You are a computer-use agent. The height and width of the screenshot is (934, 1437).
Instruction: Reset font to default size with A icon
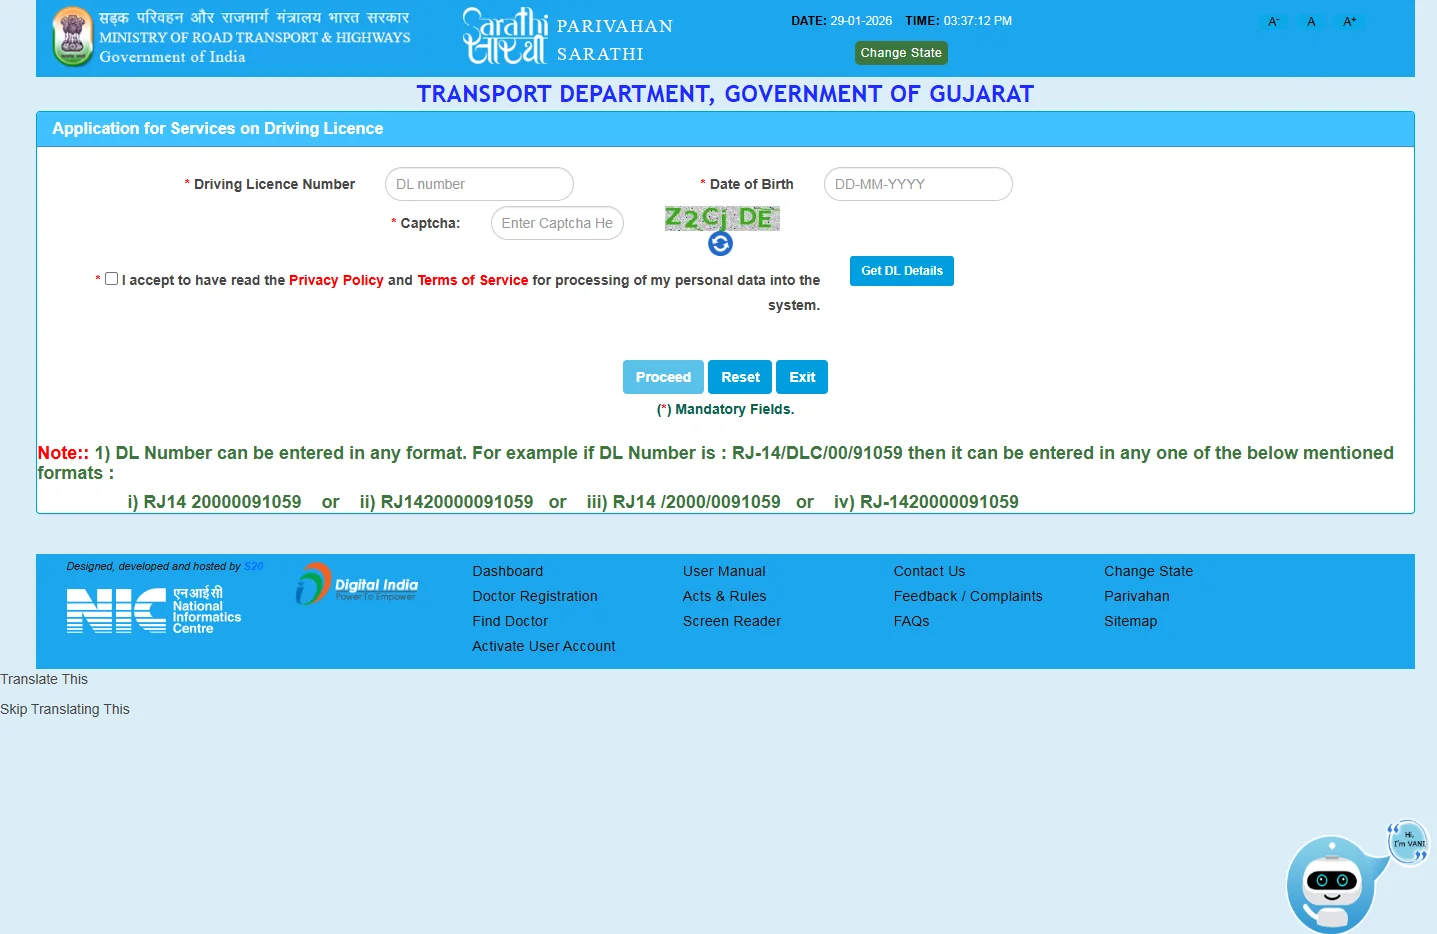1310,20
